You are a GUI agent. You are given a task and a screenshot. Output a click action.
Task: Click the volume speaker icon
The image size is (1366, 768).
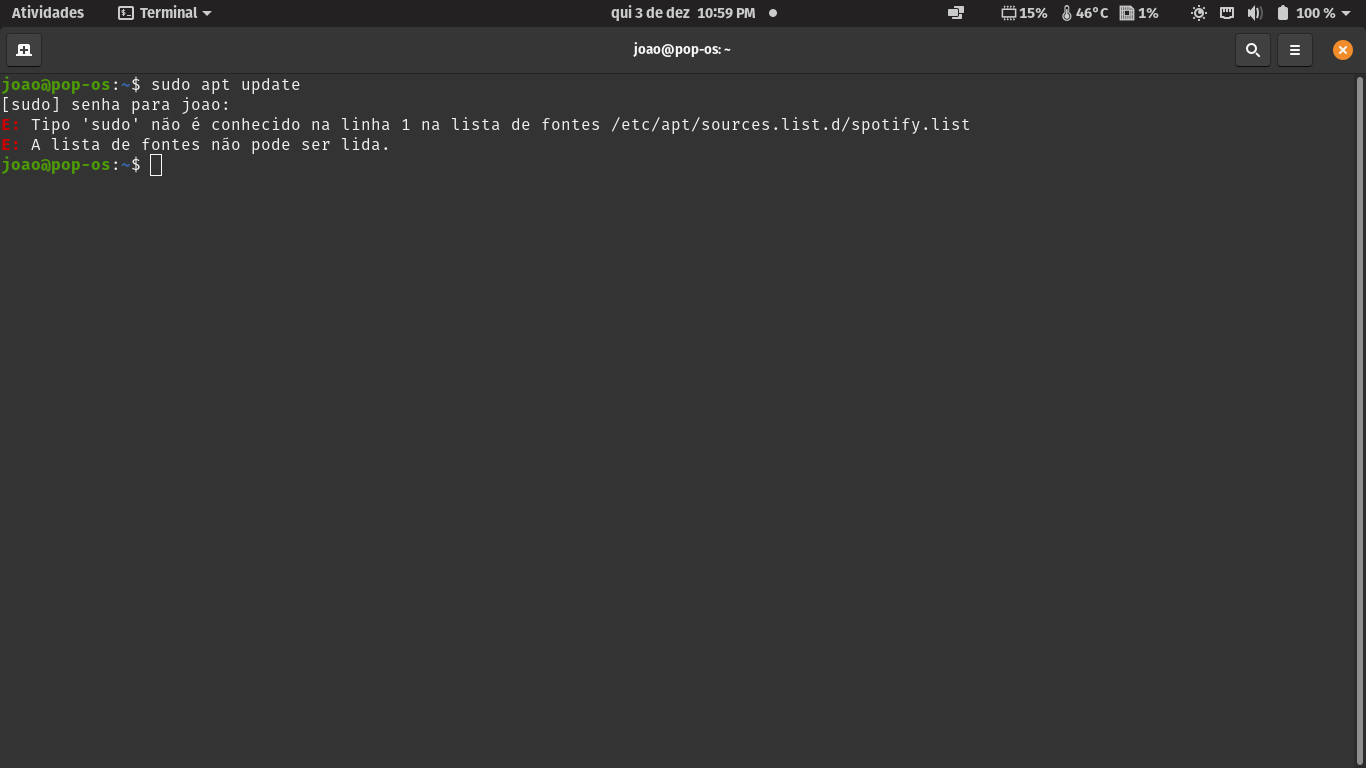coord(1255,13)
